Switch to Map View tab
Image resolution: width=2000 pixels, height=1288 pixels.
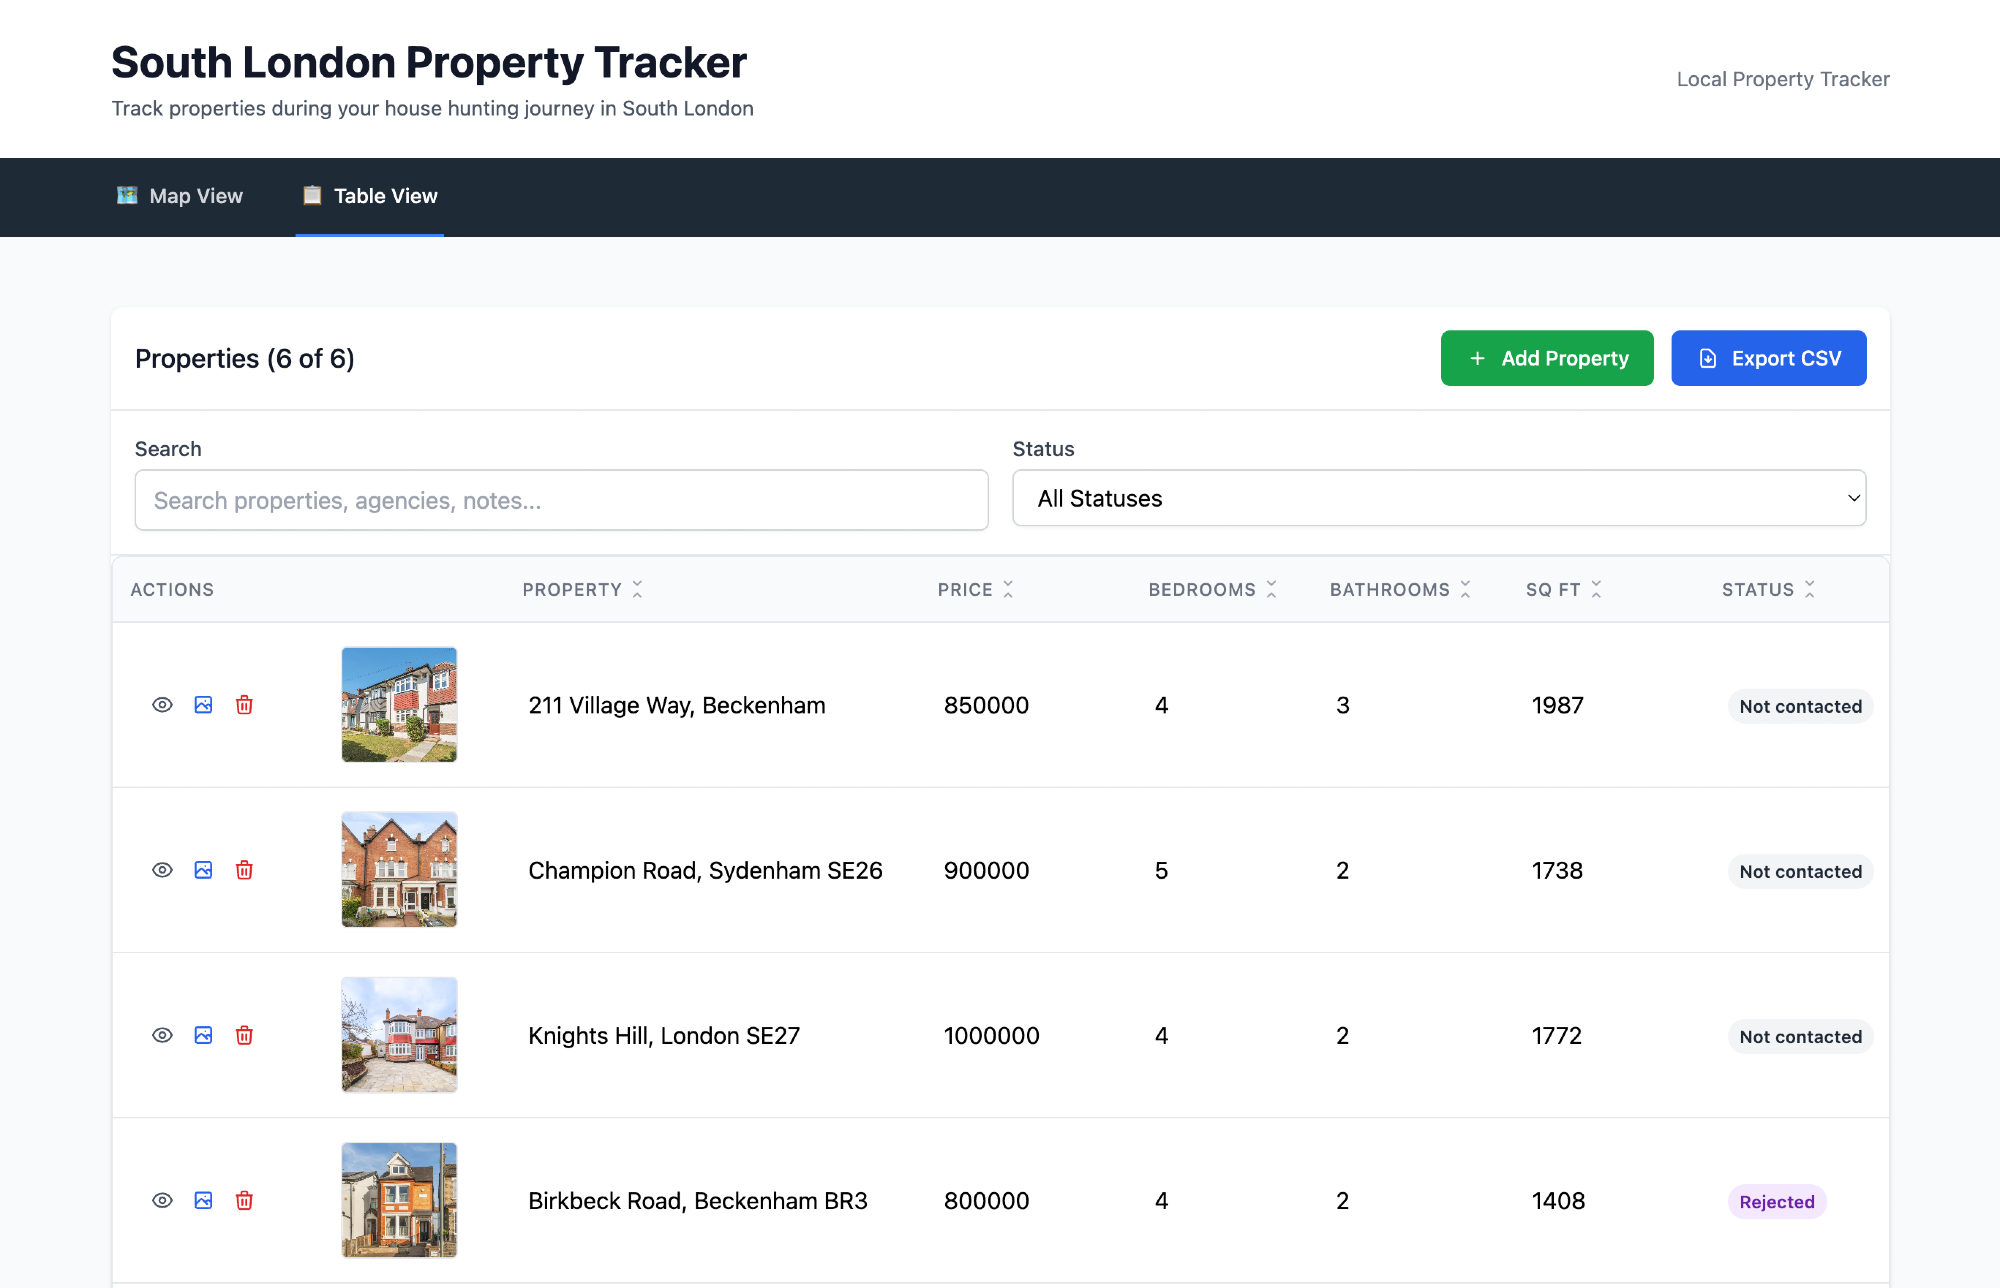pos(180,196)
